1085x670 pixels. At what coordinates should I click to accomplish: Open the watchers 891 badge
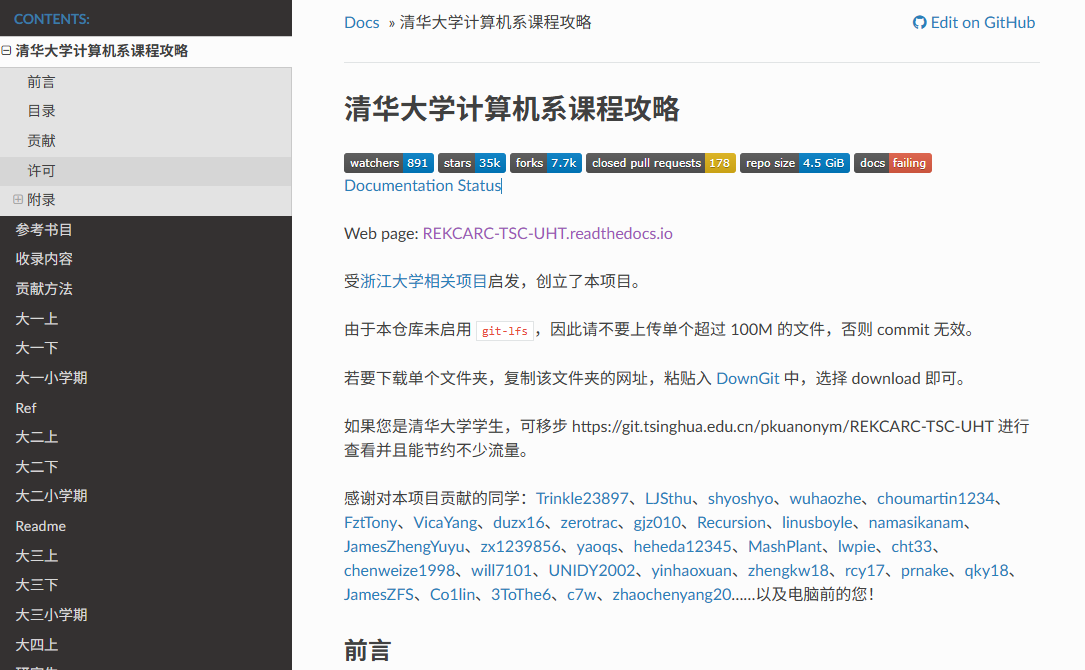(x=389, y=163)
